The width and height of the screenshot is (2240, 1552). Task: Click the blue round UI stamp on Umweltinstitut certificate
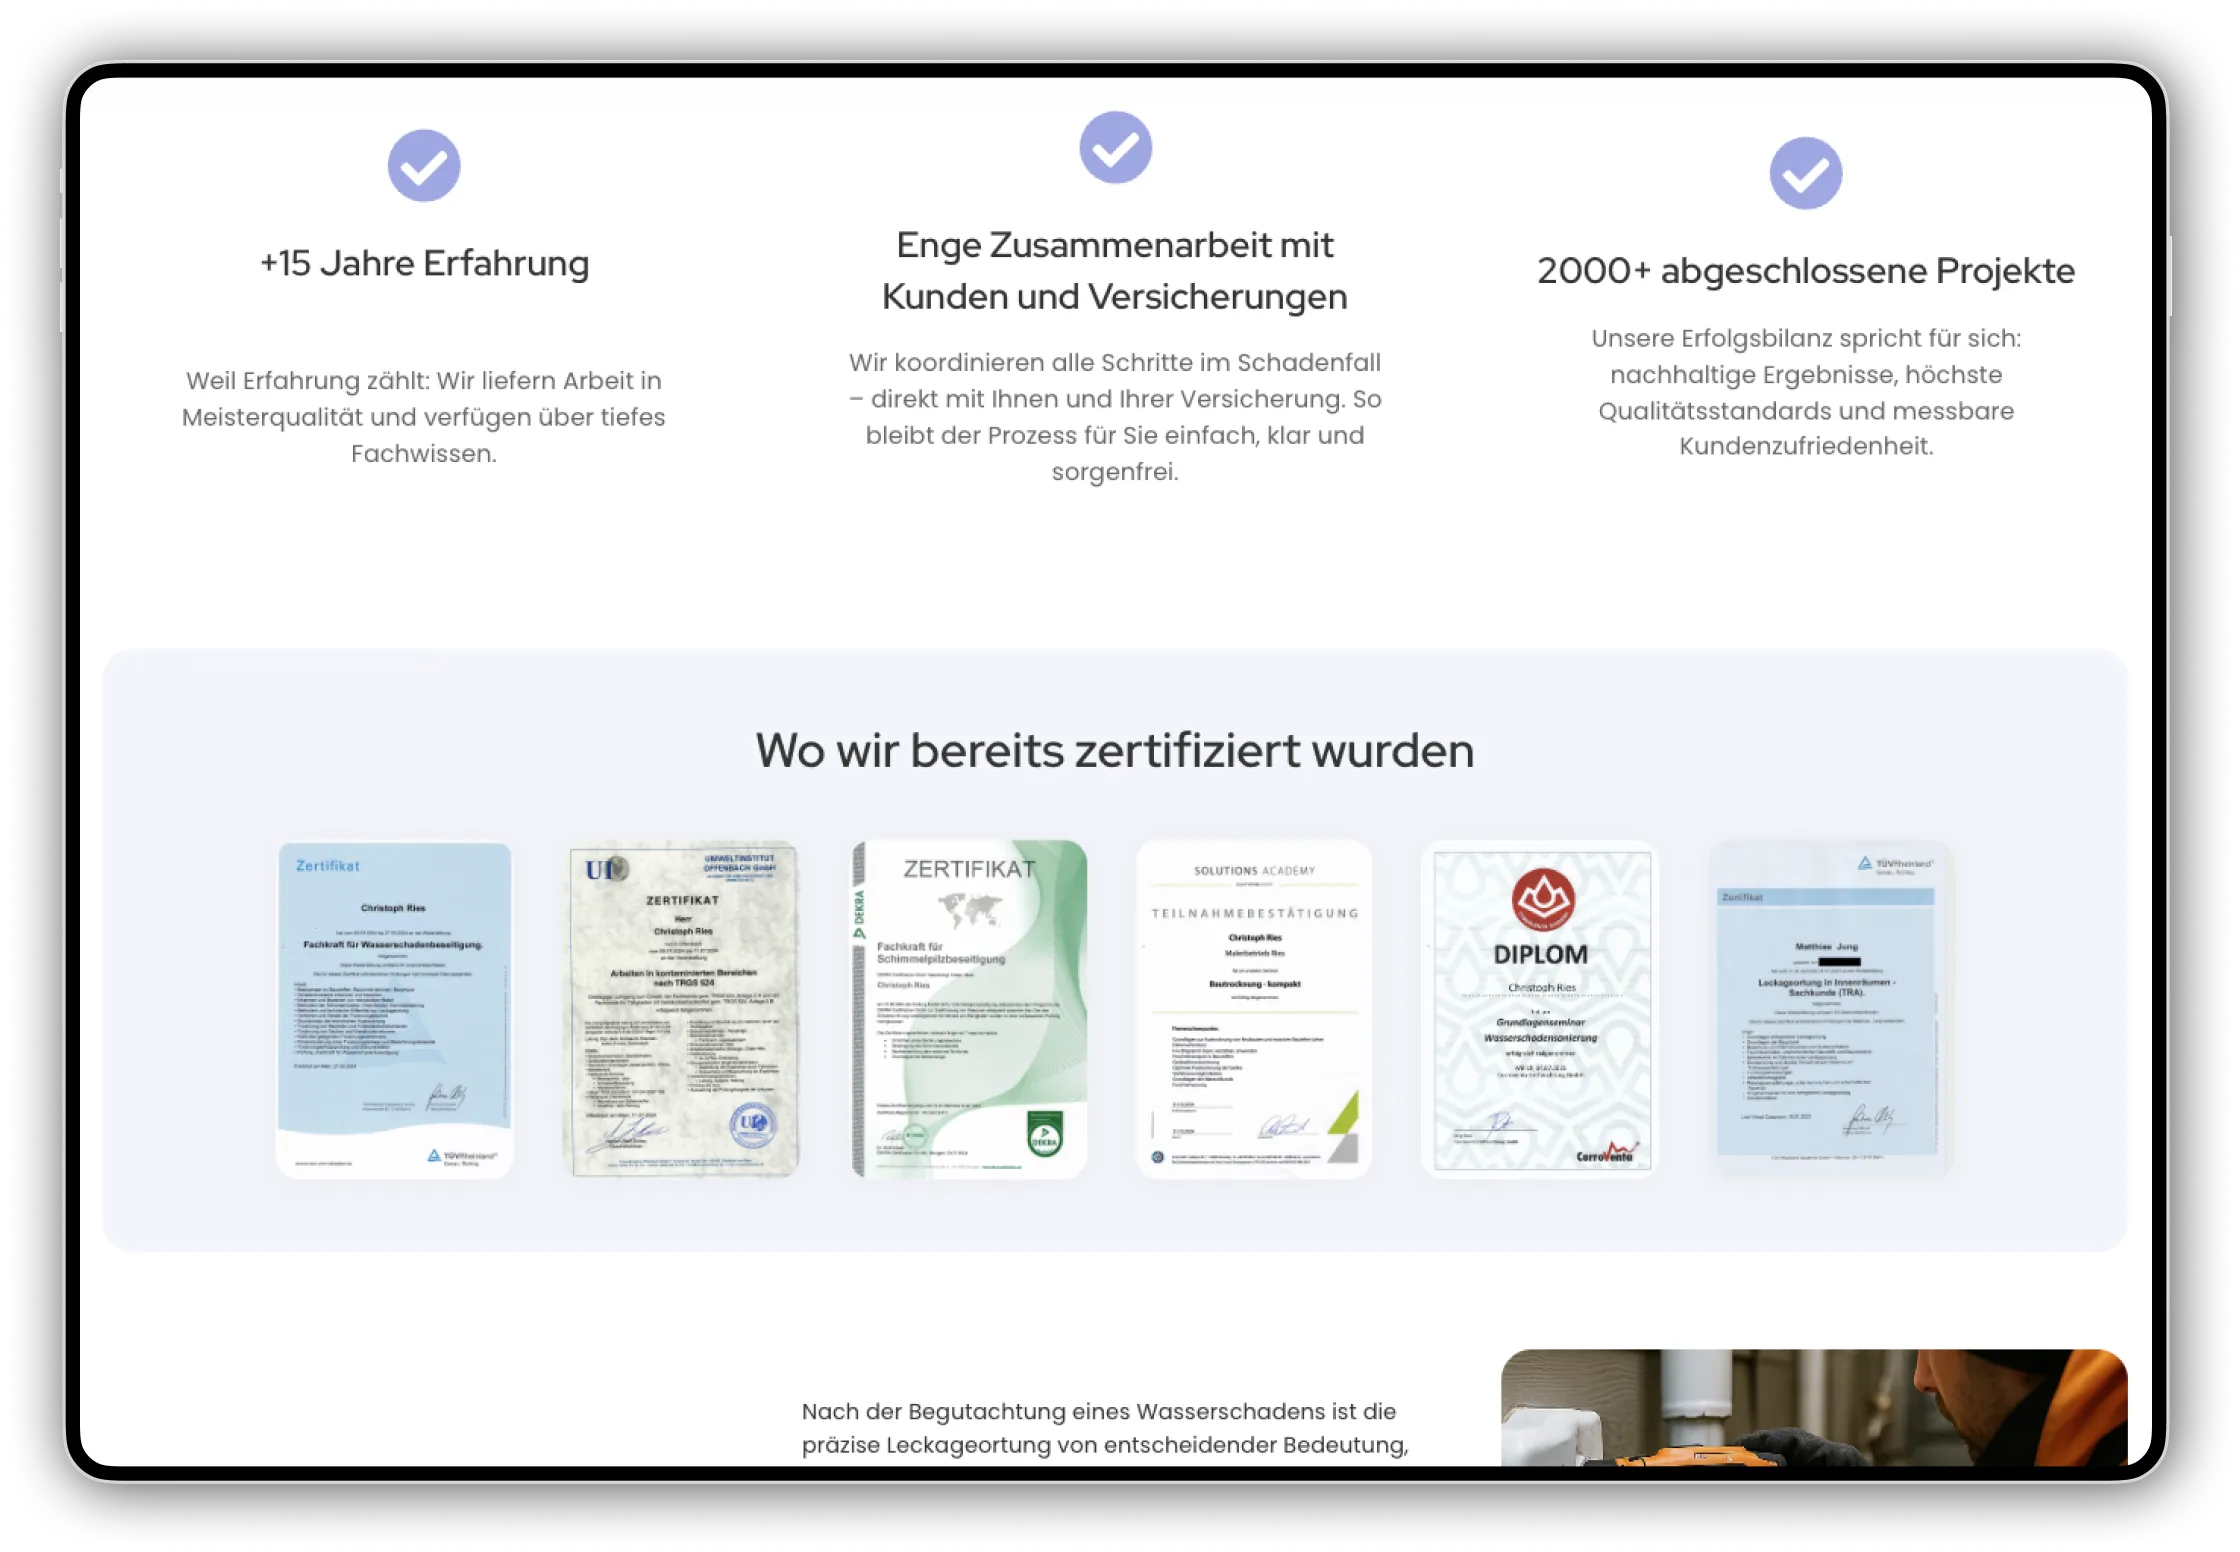coord(751,1124)
